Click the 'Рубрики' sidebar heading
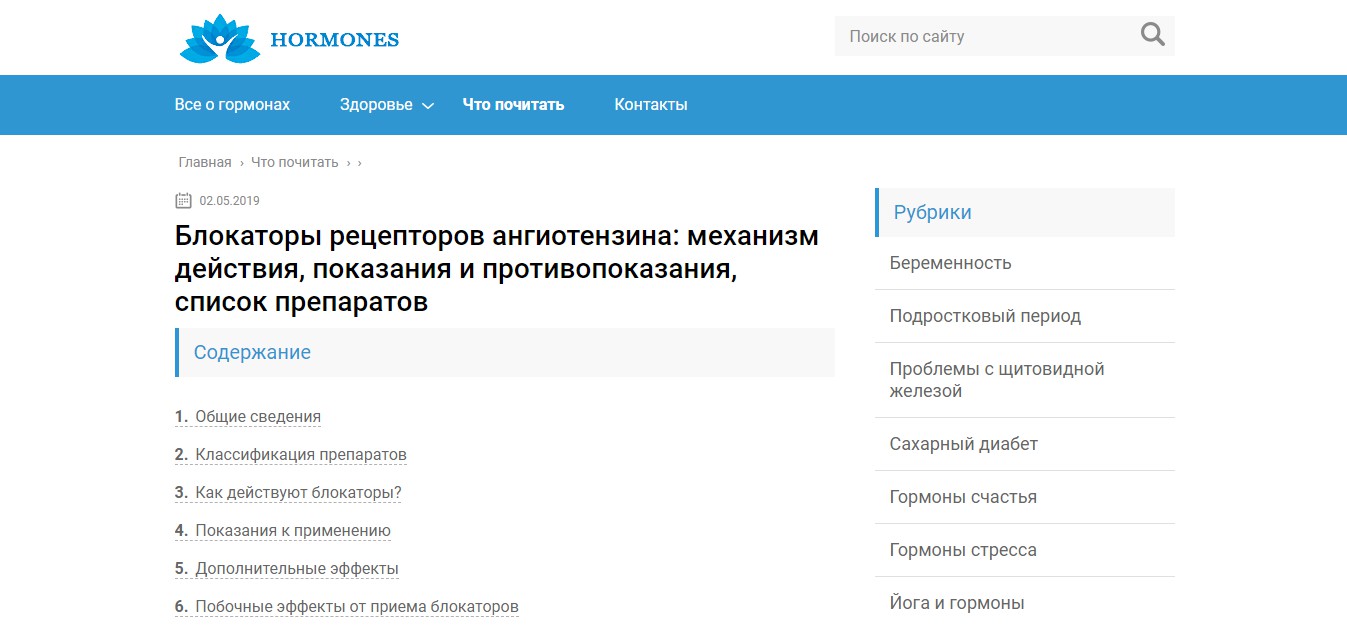Viewport: 1347px width, 628px height. (x=932, y=212)
